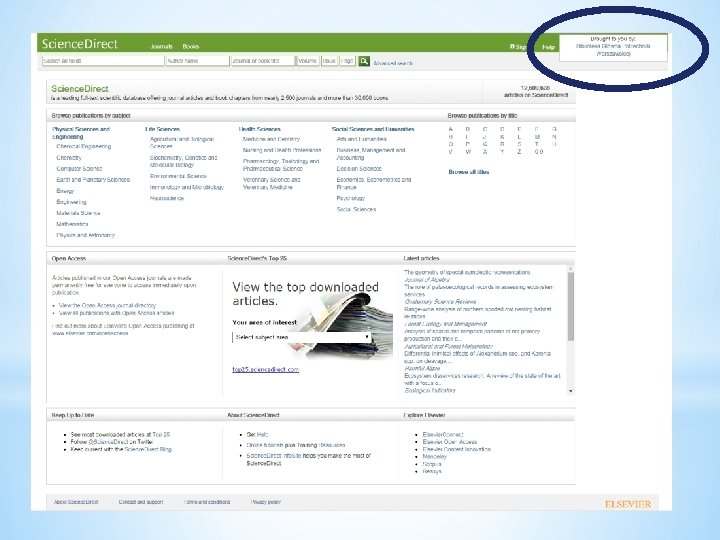Image resolution: width=720 pixels, height=540 pixels.
Task: Focus the Page field
Action: [x=348, y=61]
